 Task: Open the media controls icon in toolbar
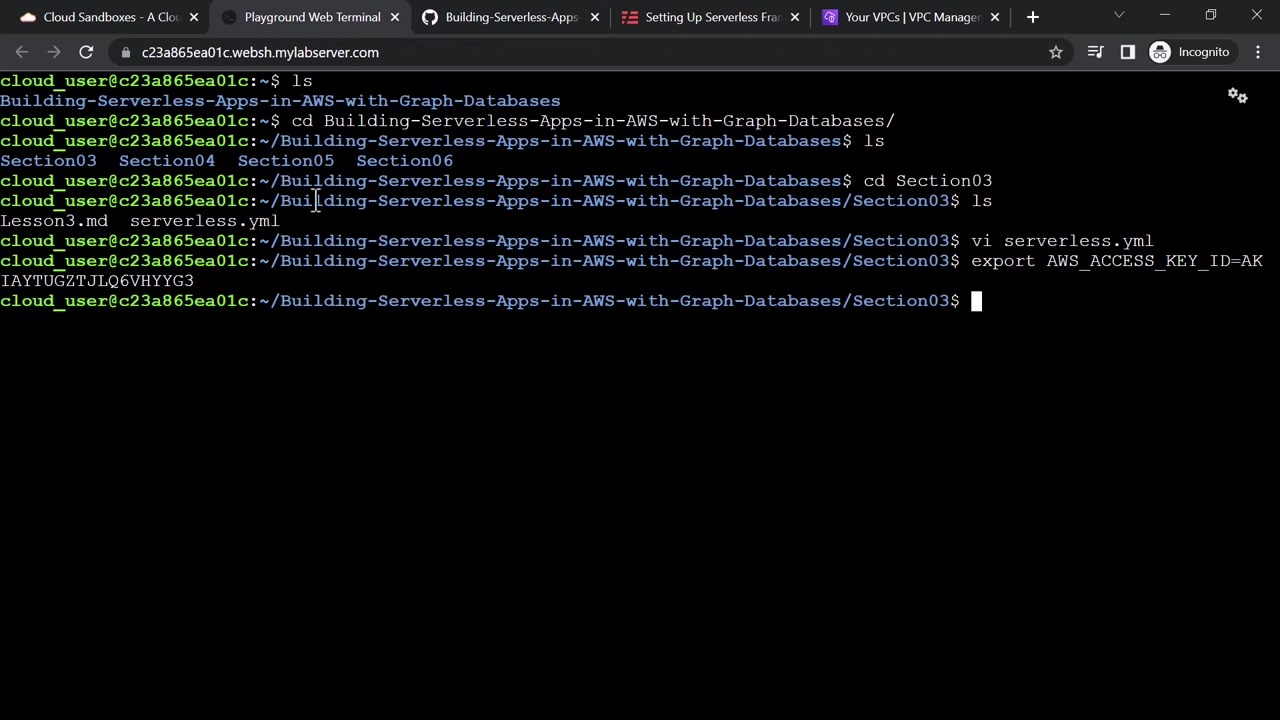[1096, 52]
